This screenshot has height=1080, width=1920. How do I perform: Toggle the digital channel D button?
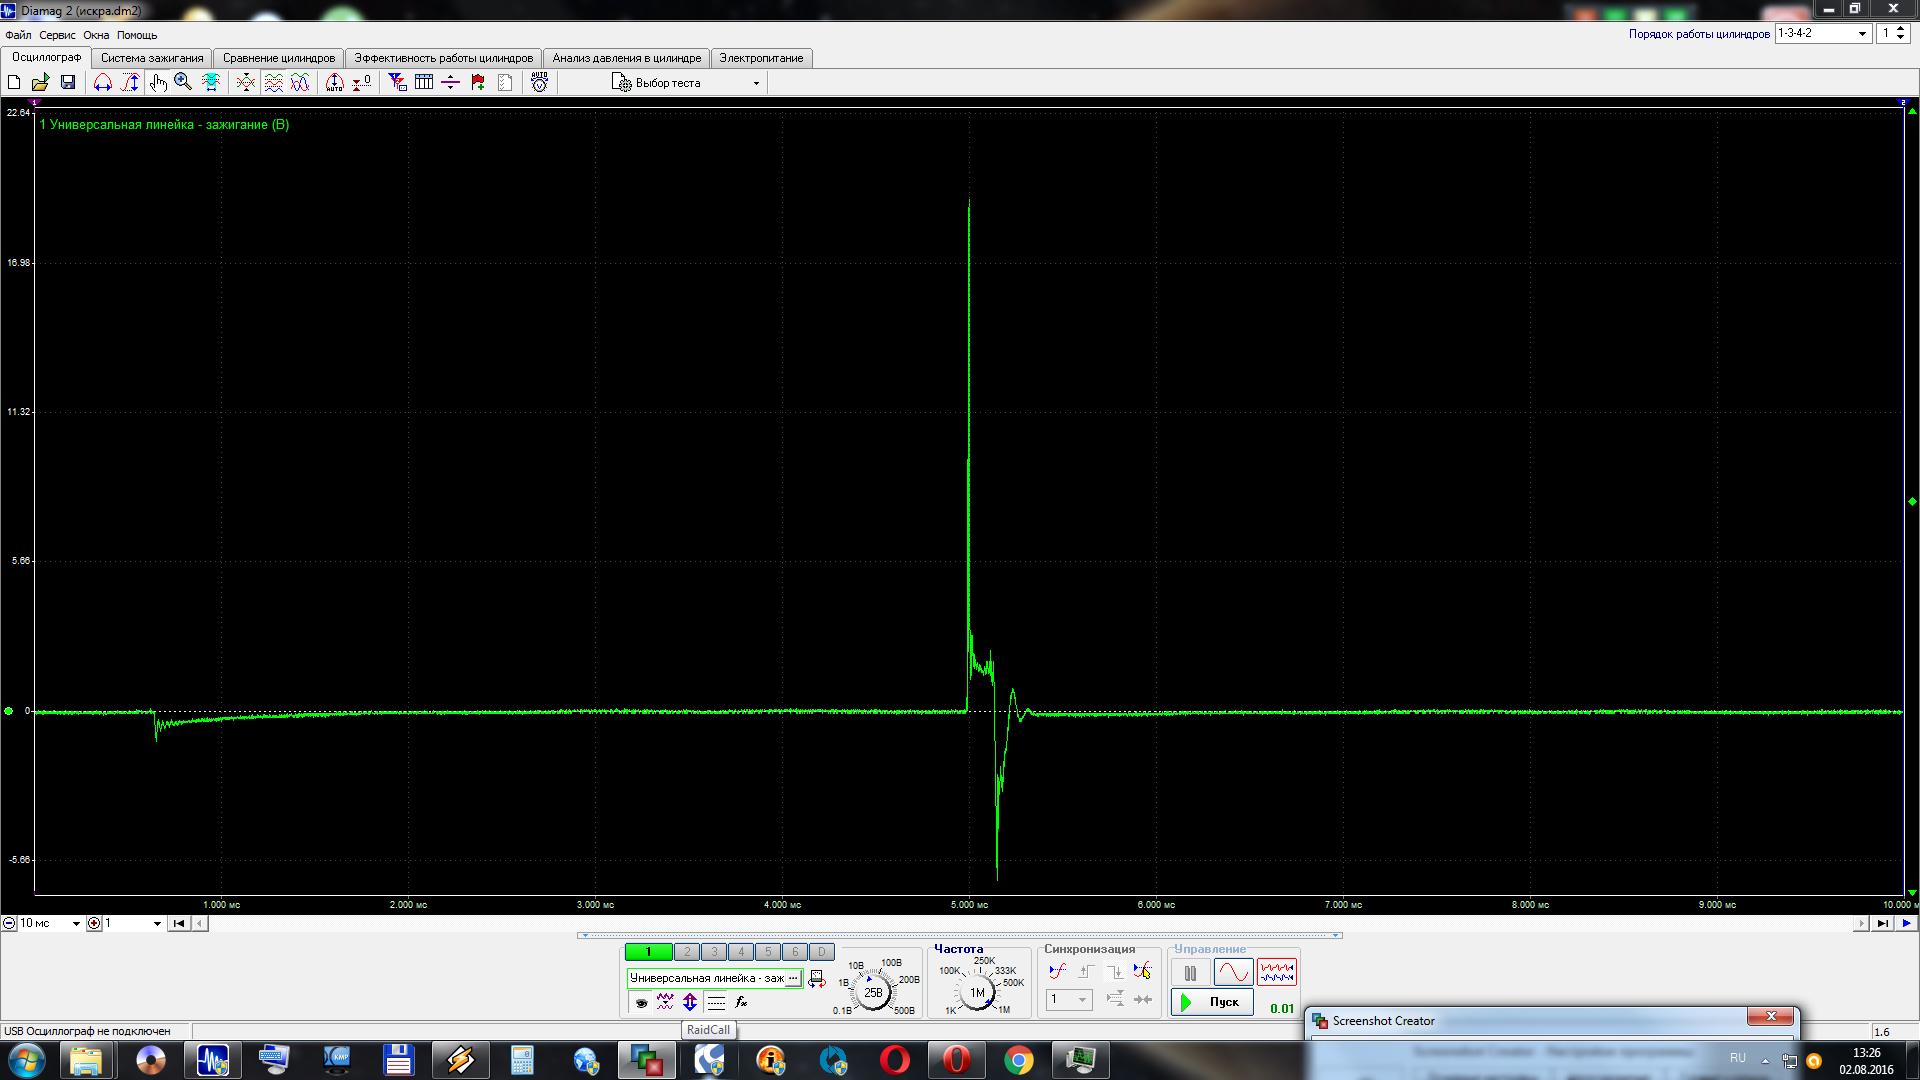pyautogui.click(x=821, y=952)
